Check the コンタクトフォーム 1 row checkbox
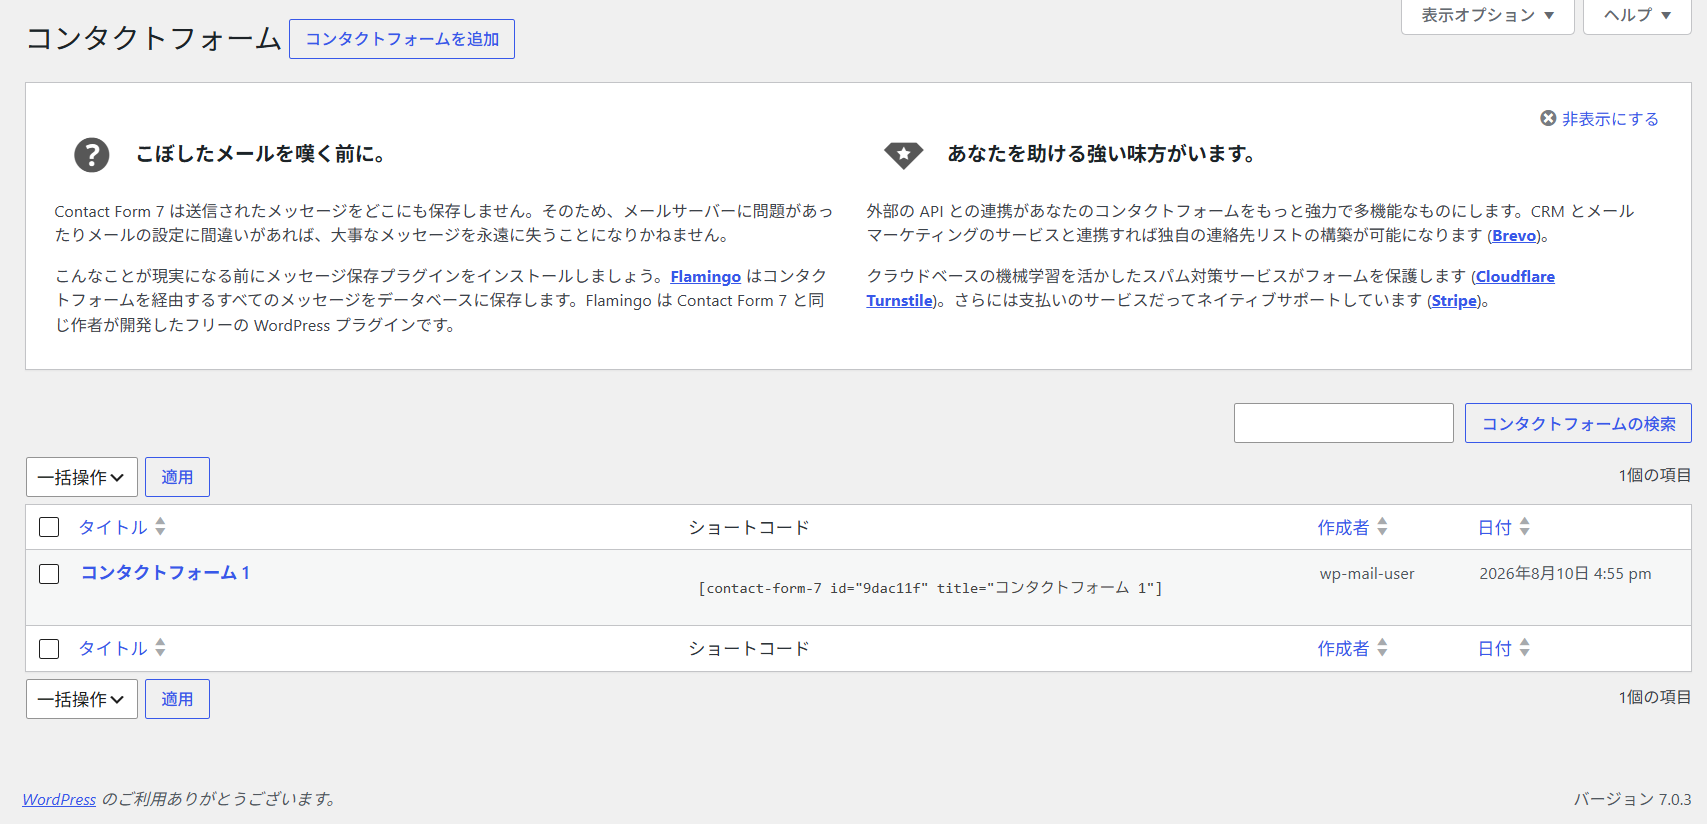Image resolution: width=1707 pixels, height=824 pixels. click(49, 574)
